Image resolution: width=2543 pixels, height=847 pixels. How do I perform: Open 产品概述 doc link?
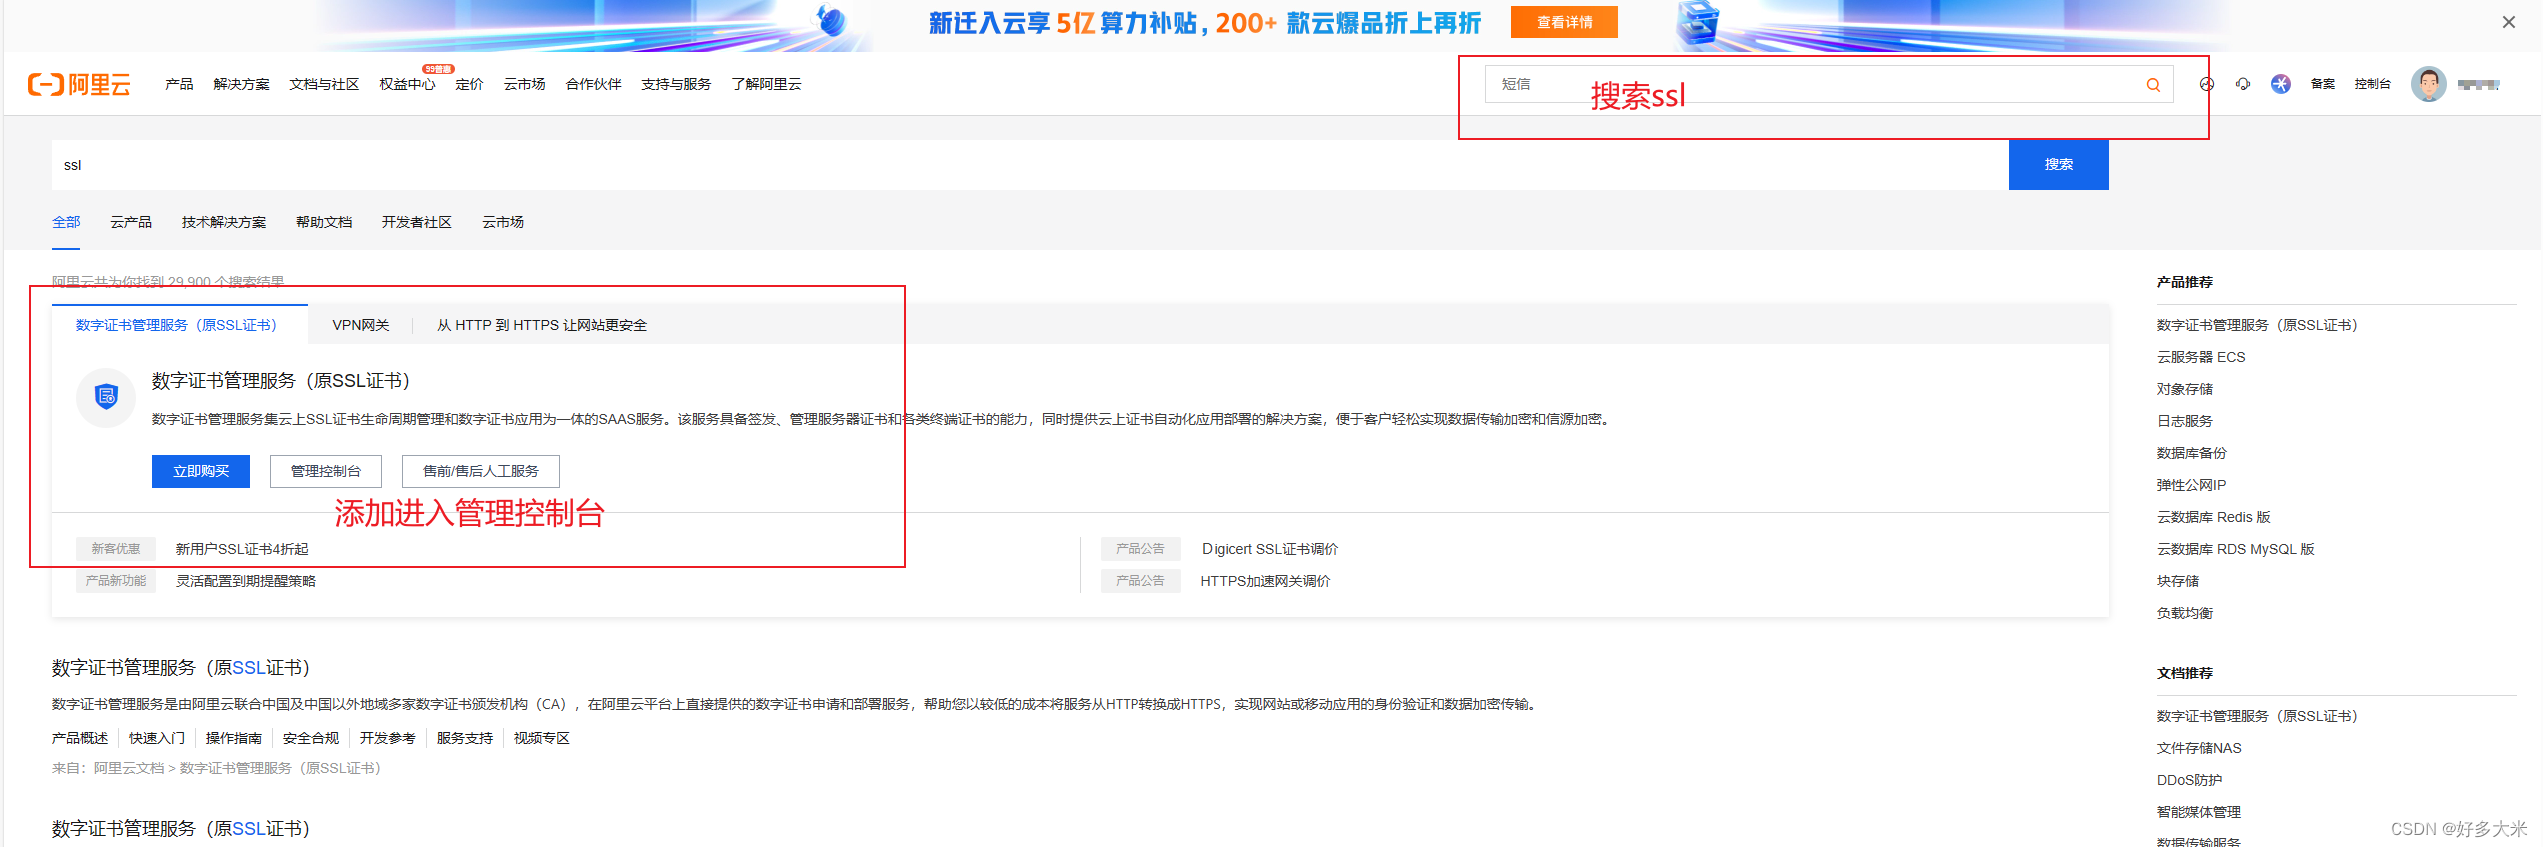pos(80,738)
